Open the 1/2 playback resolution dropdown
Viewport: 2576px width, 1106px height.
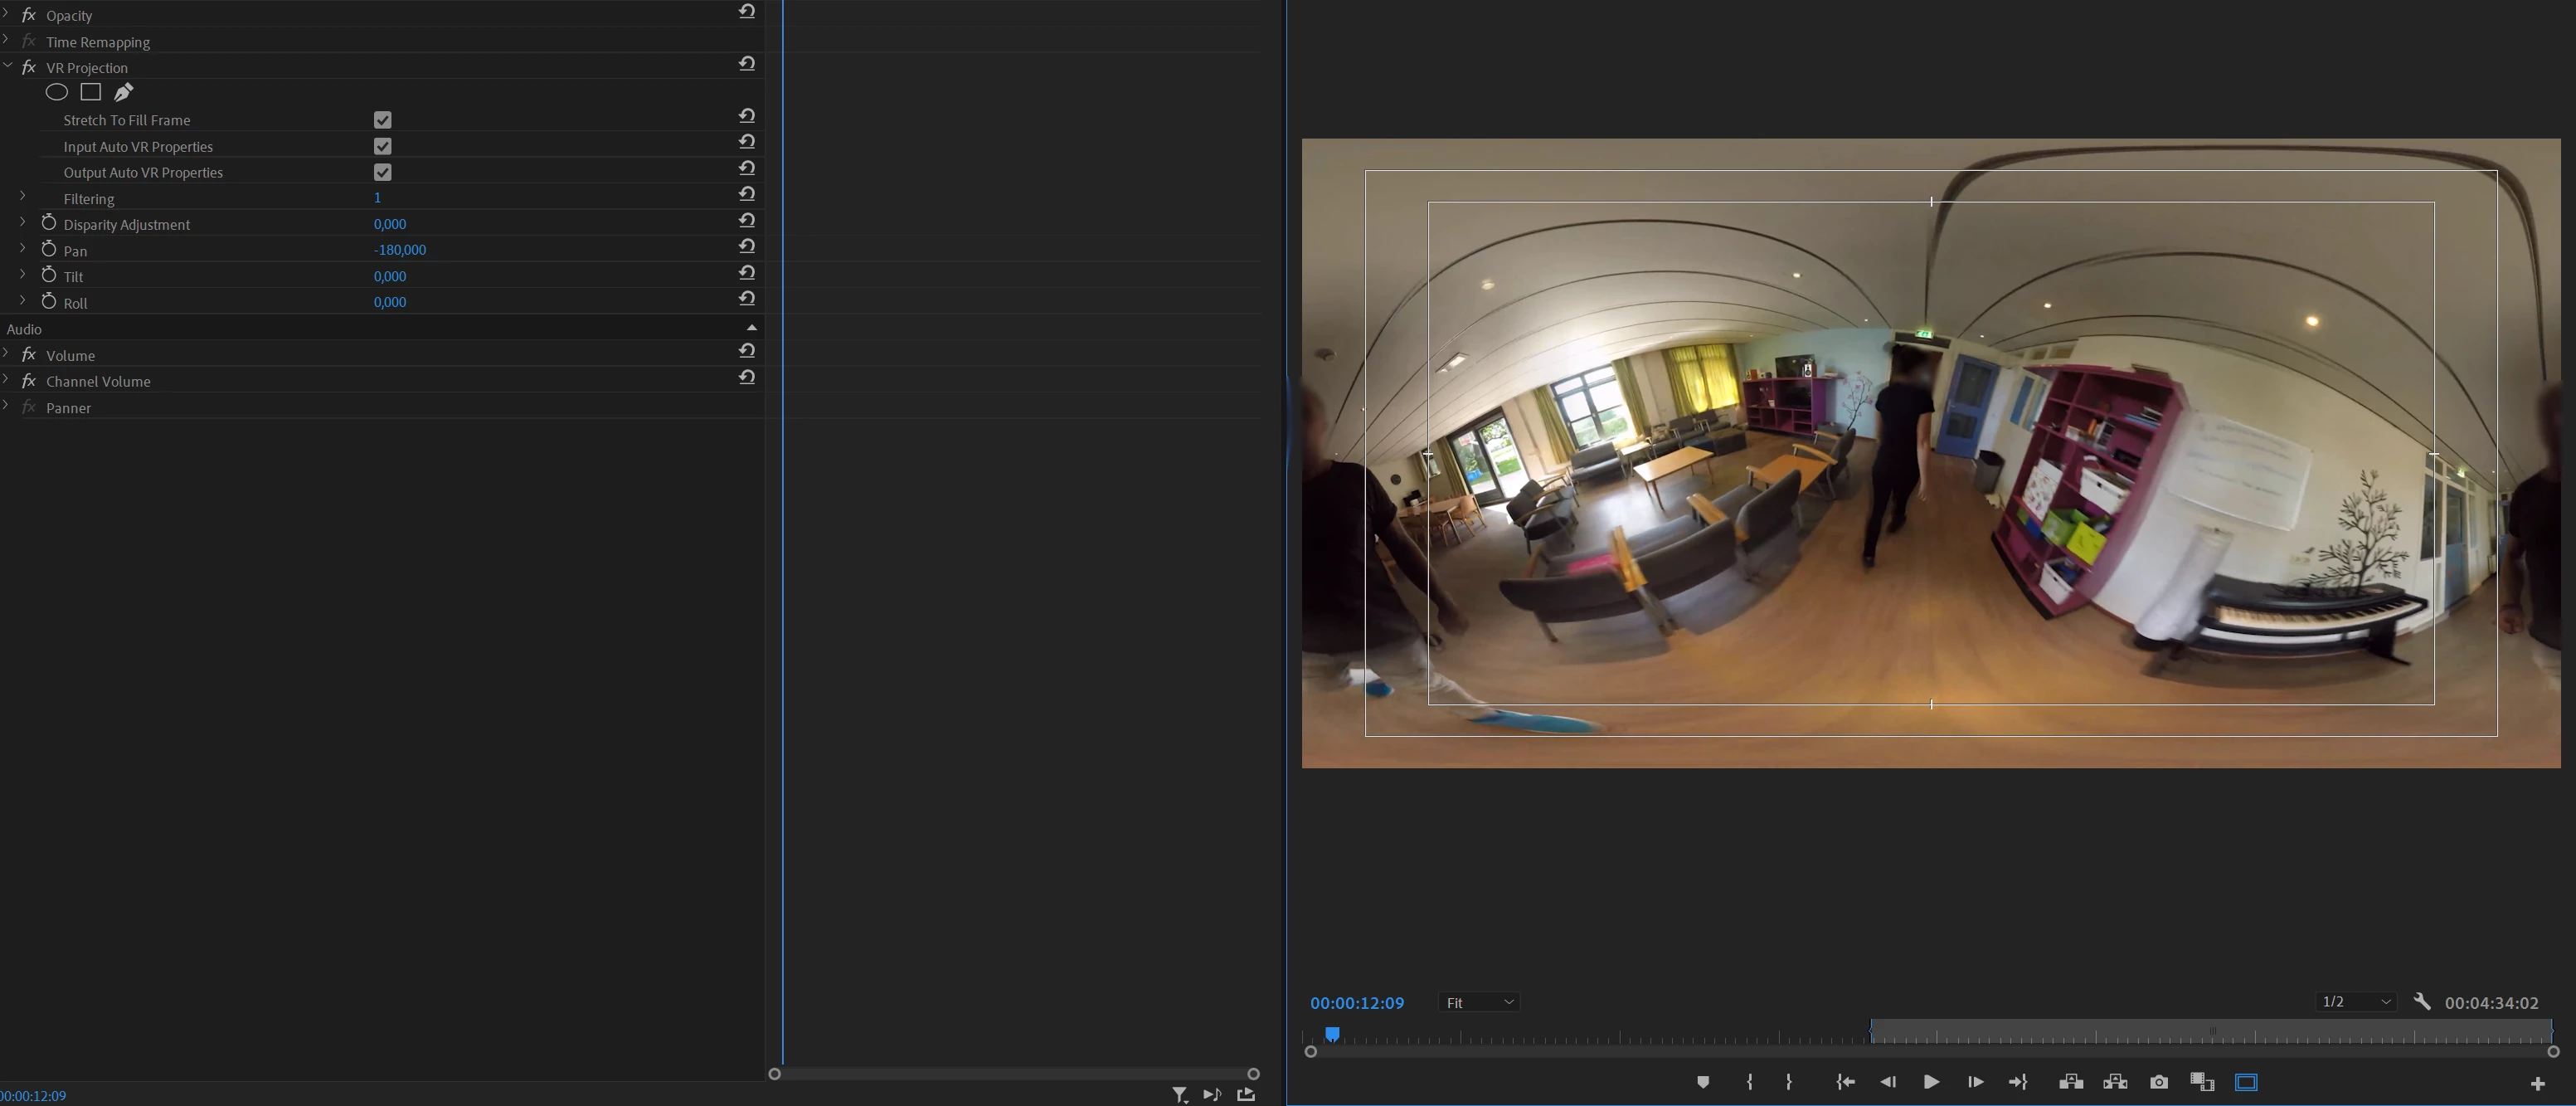(x=2355, y=1001)
